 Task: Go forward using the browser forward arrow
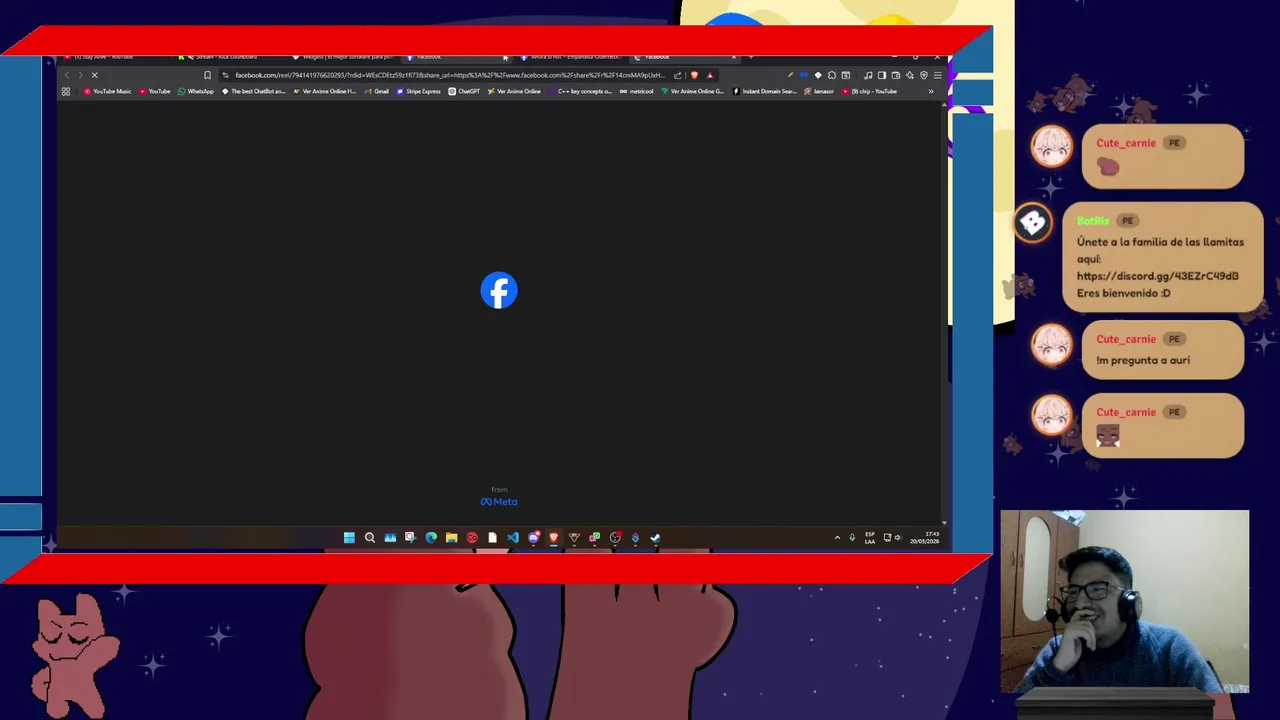tap(80, 75)
